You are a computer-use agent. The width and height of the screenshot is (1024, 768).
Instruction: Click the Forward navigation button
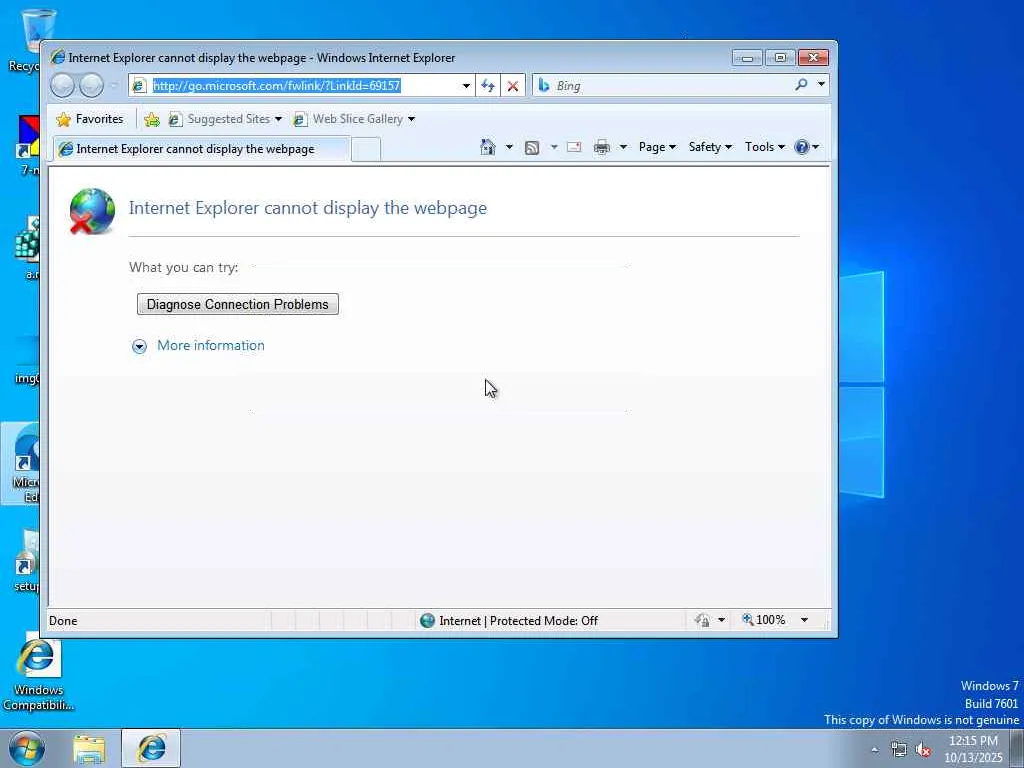(91, 86)
